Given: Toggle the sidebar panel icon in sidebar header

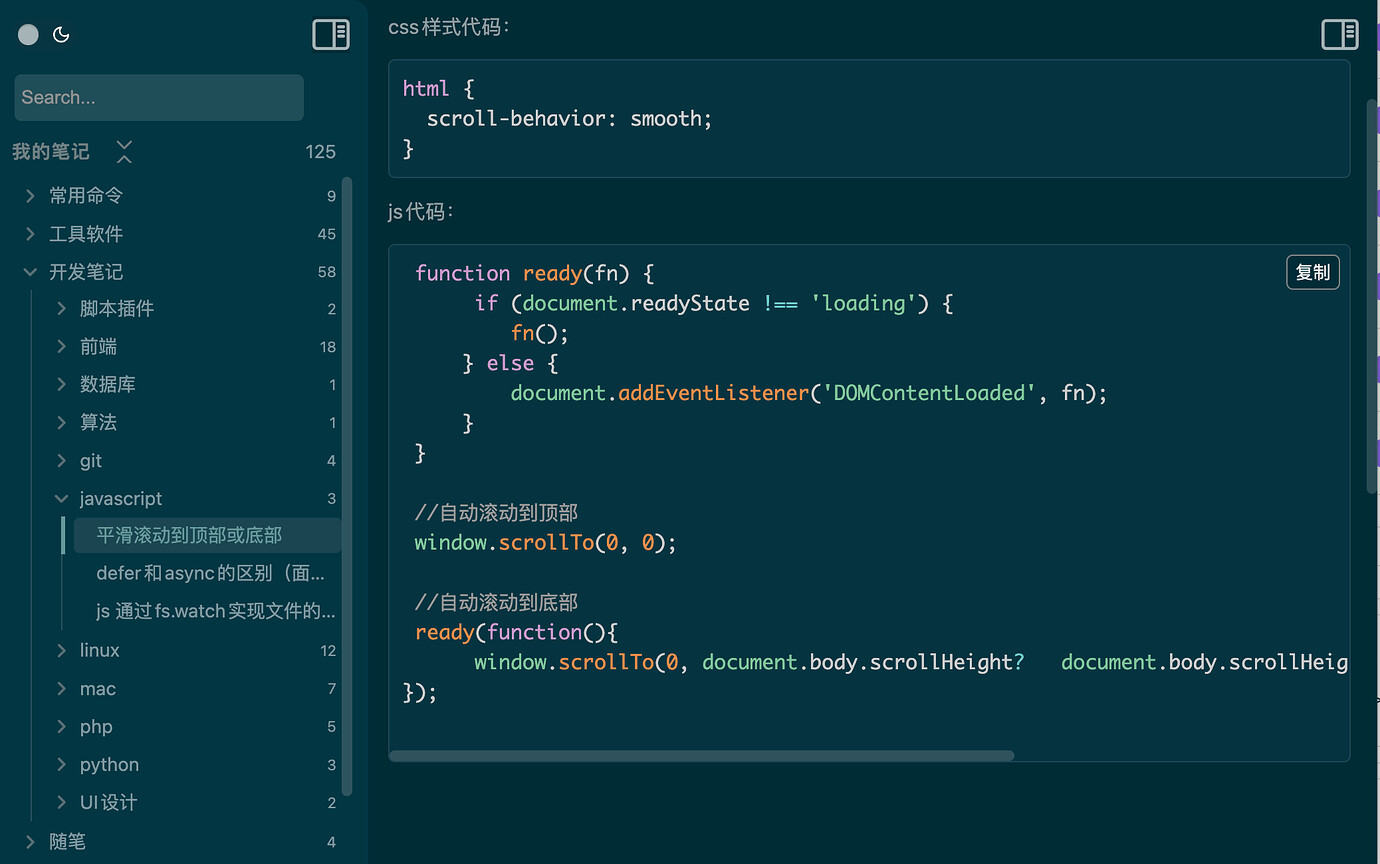Looking at the screenshot, I should pyautogui.click(x=331, y=34).
